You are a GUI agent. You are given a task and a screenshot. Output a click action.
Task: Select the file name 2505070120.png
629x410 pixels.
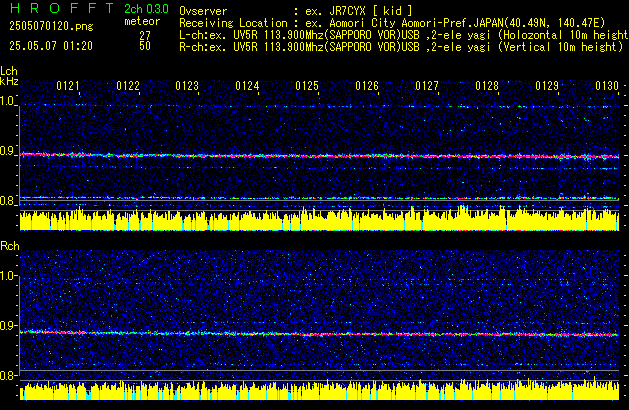click(x=51, y=26)
